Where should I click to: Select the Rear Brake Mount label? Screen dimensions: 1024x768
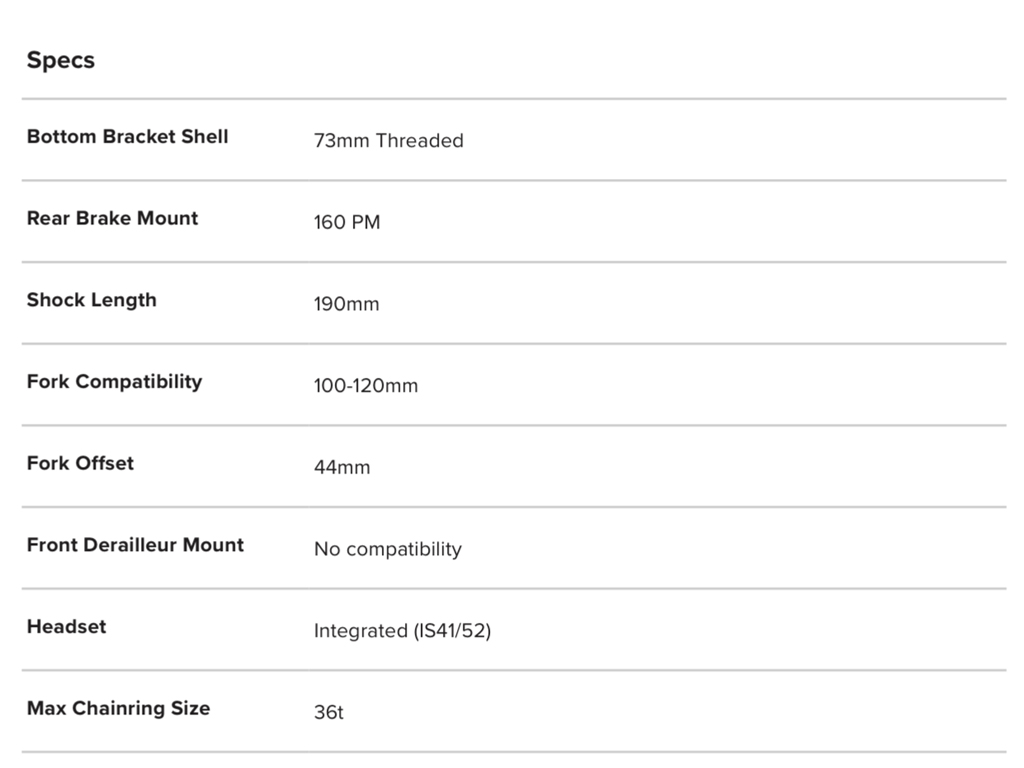(112, 219)
